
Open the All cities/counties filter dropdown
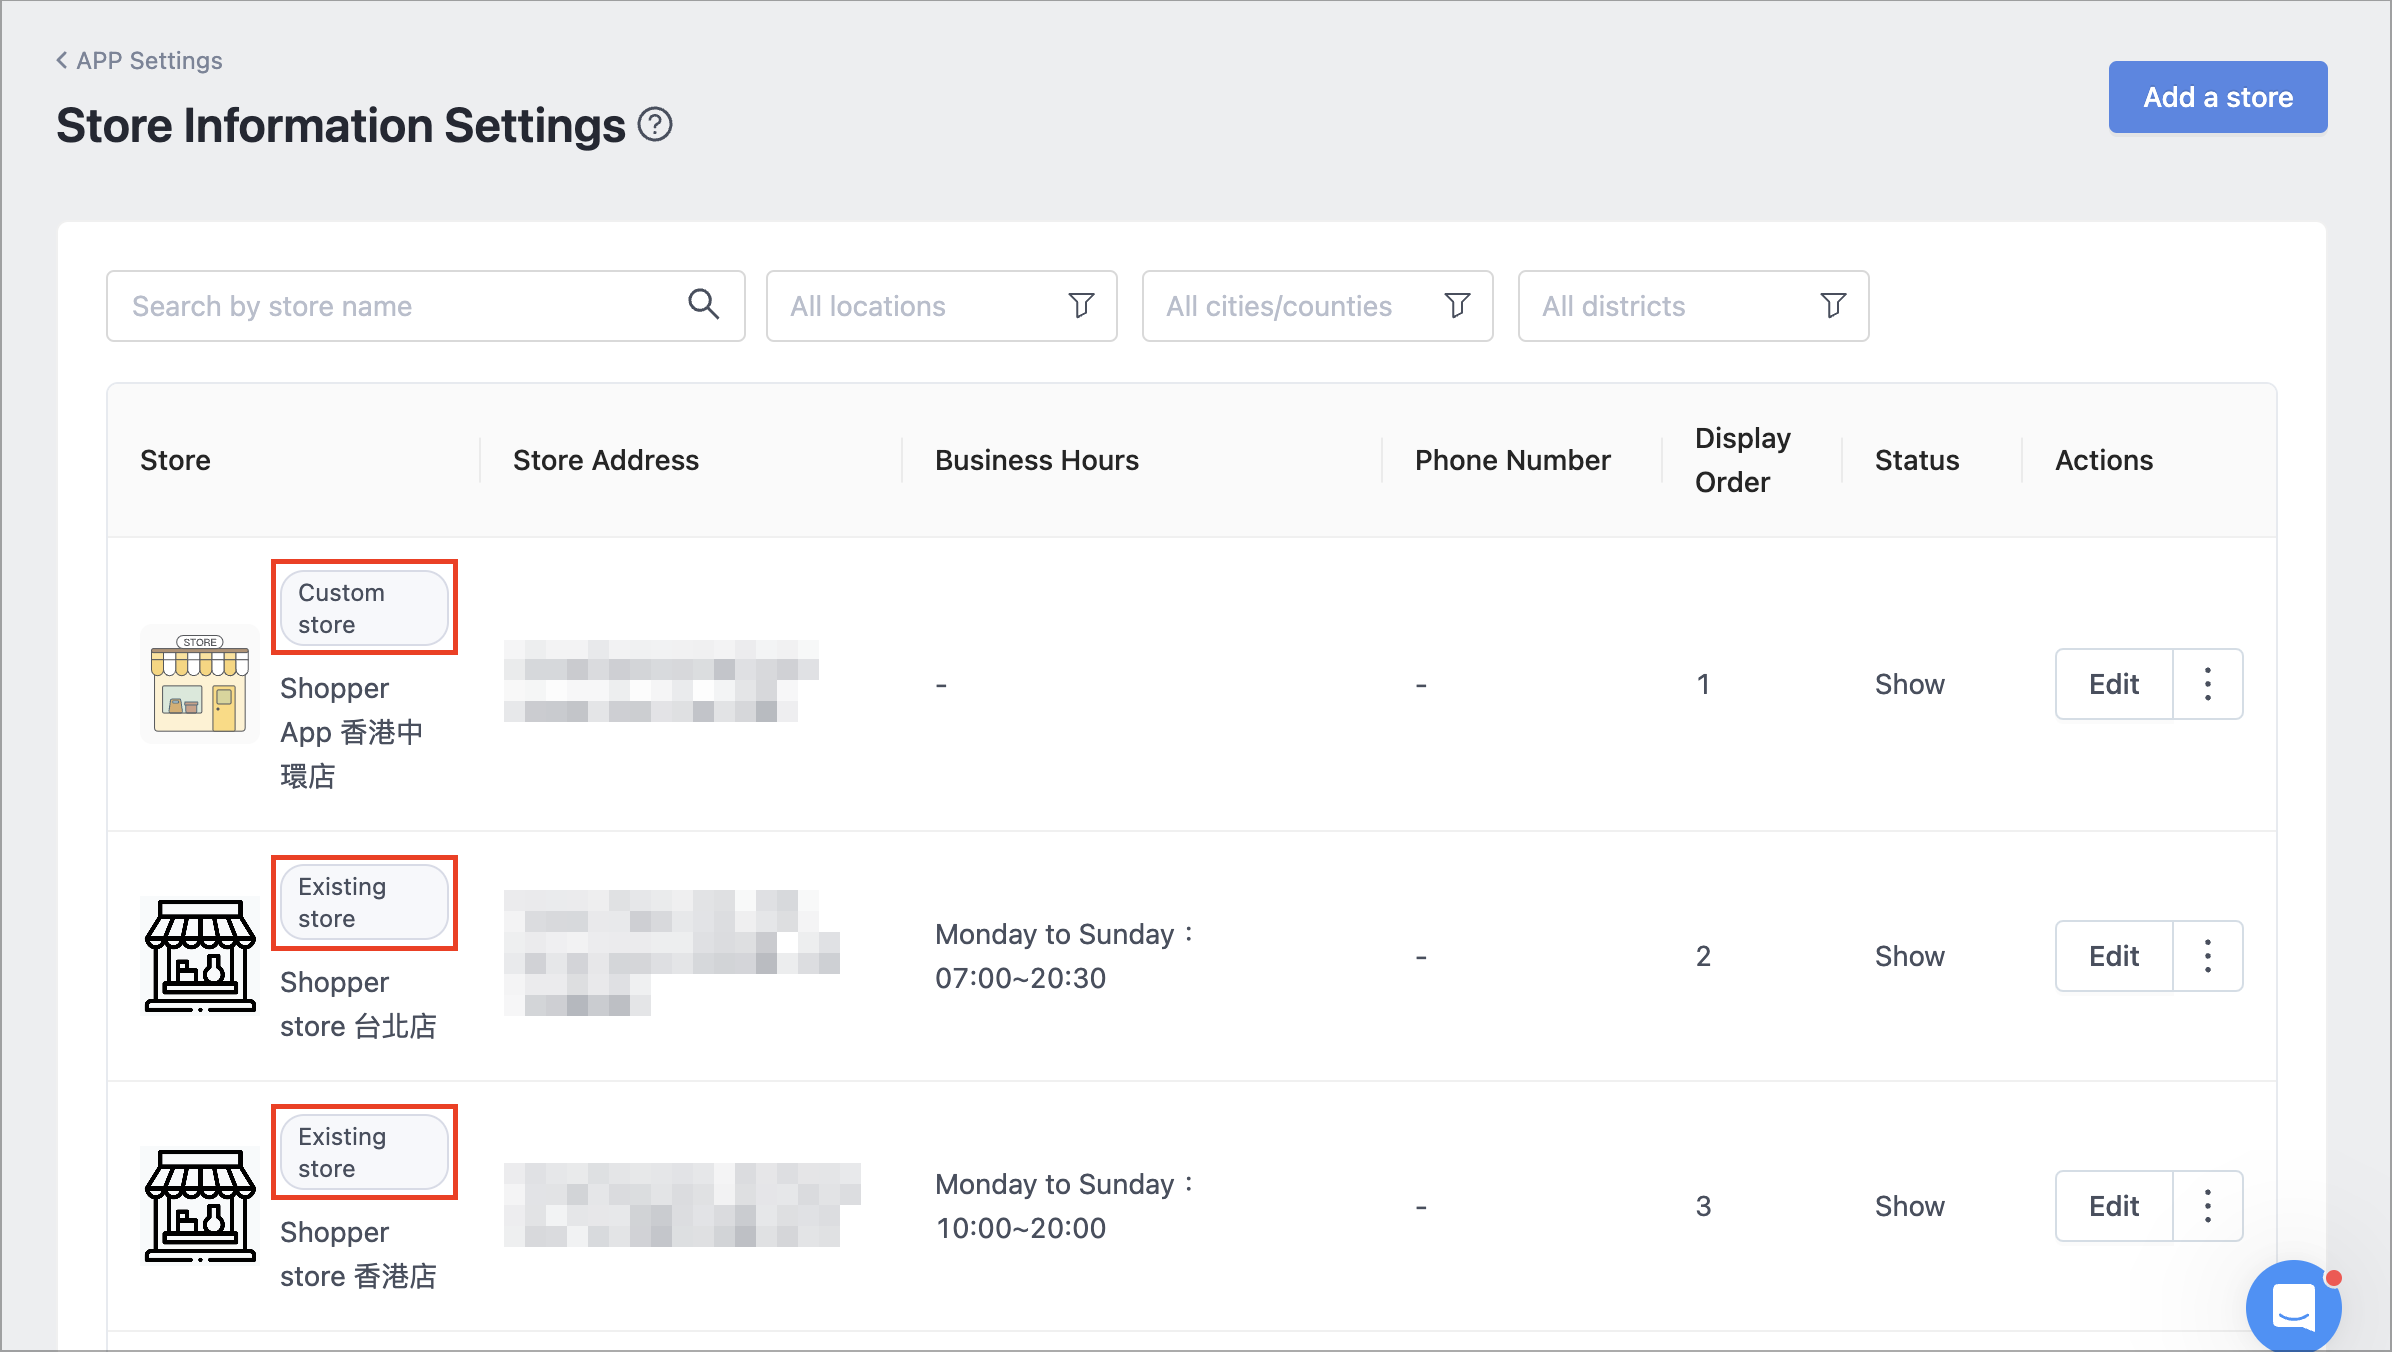pos(1318,306)
